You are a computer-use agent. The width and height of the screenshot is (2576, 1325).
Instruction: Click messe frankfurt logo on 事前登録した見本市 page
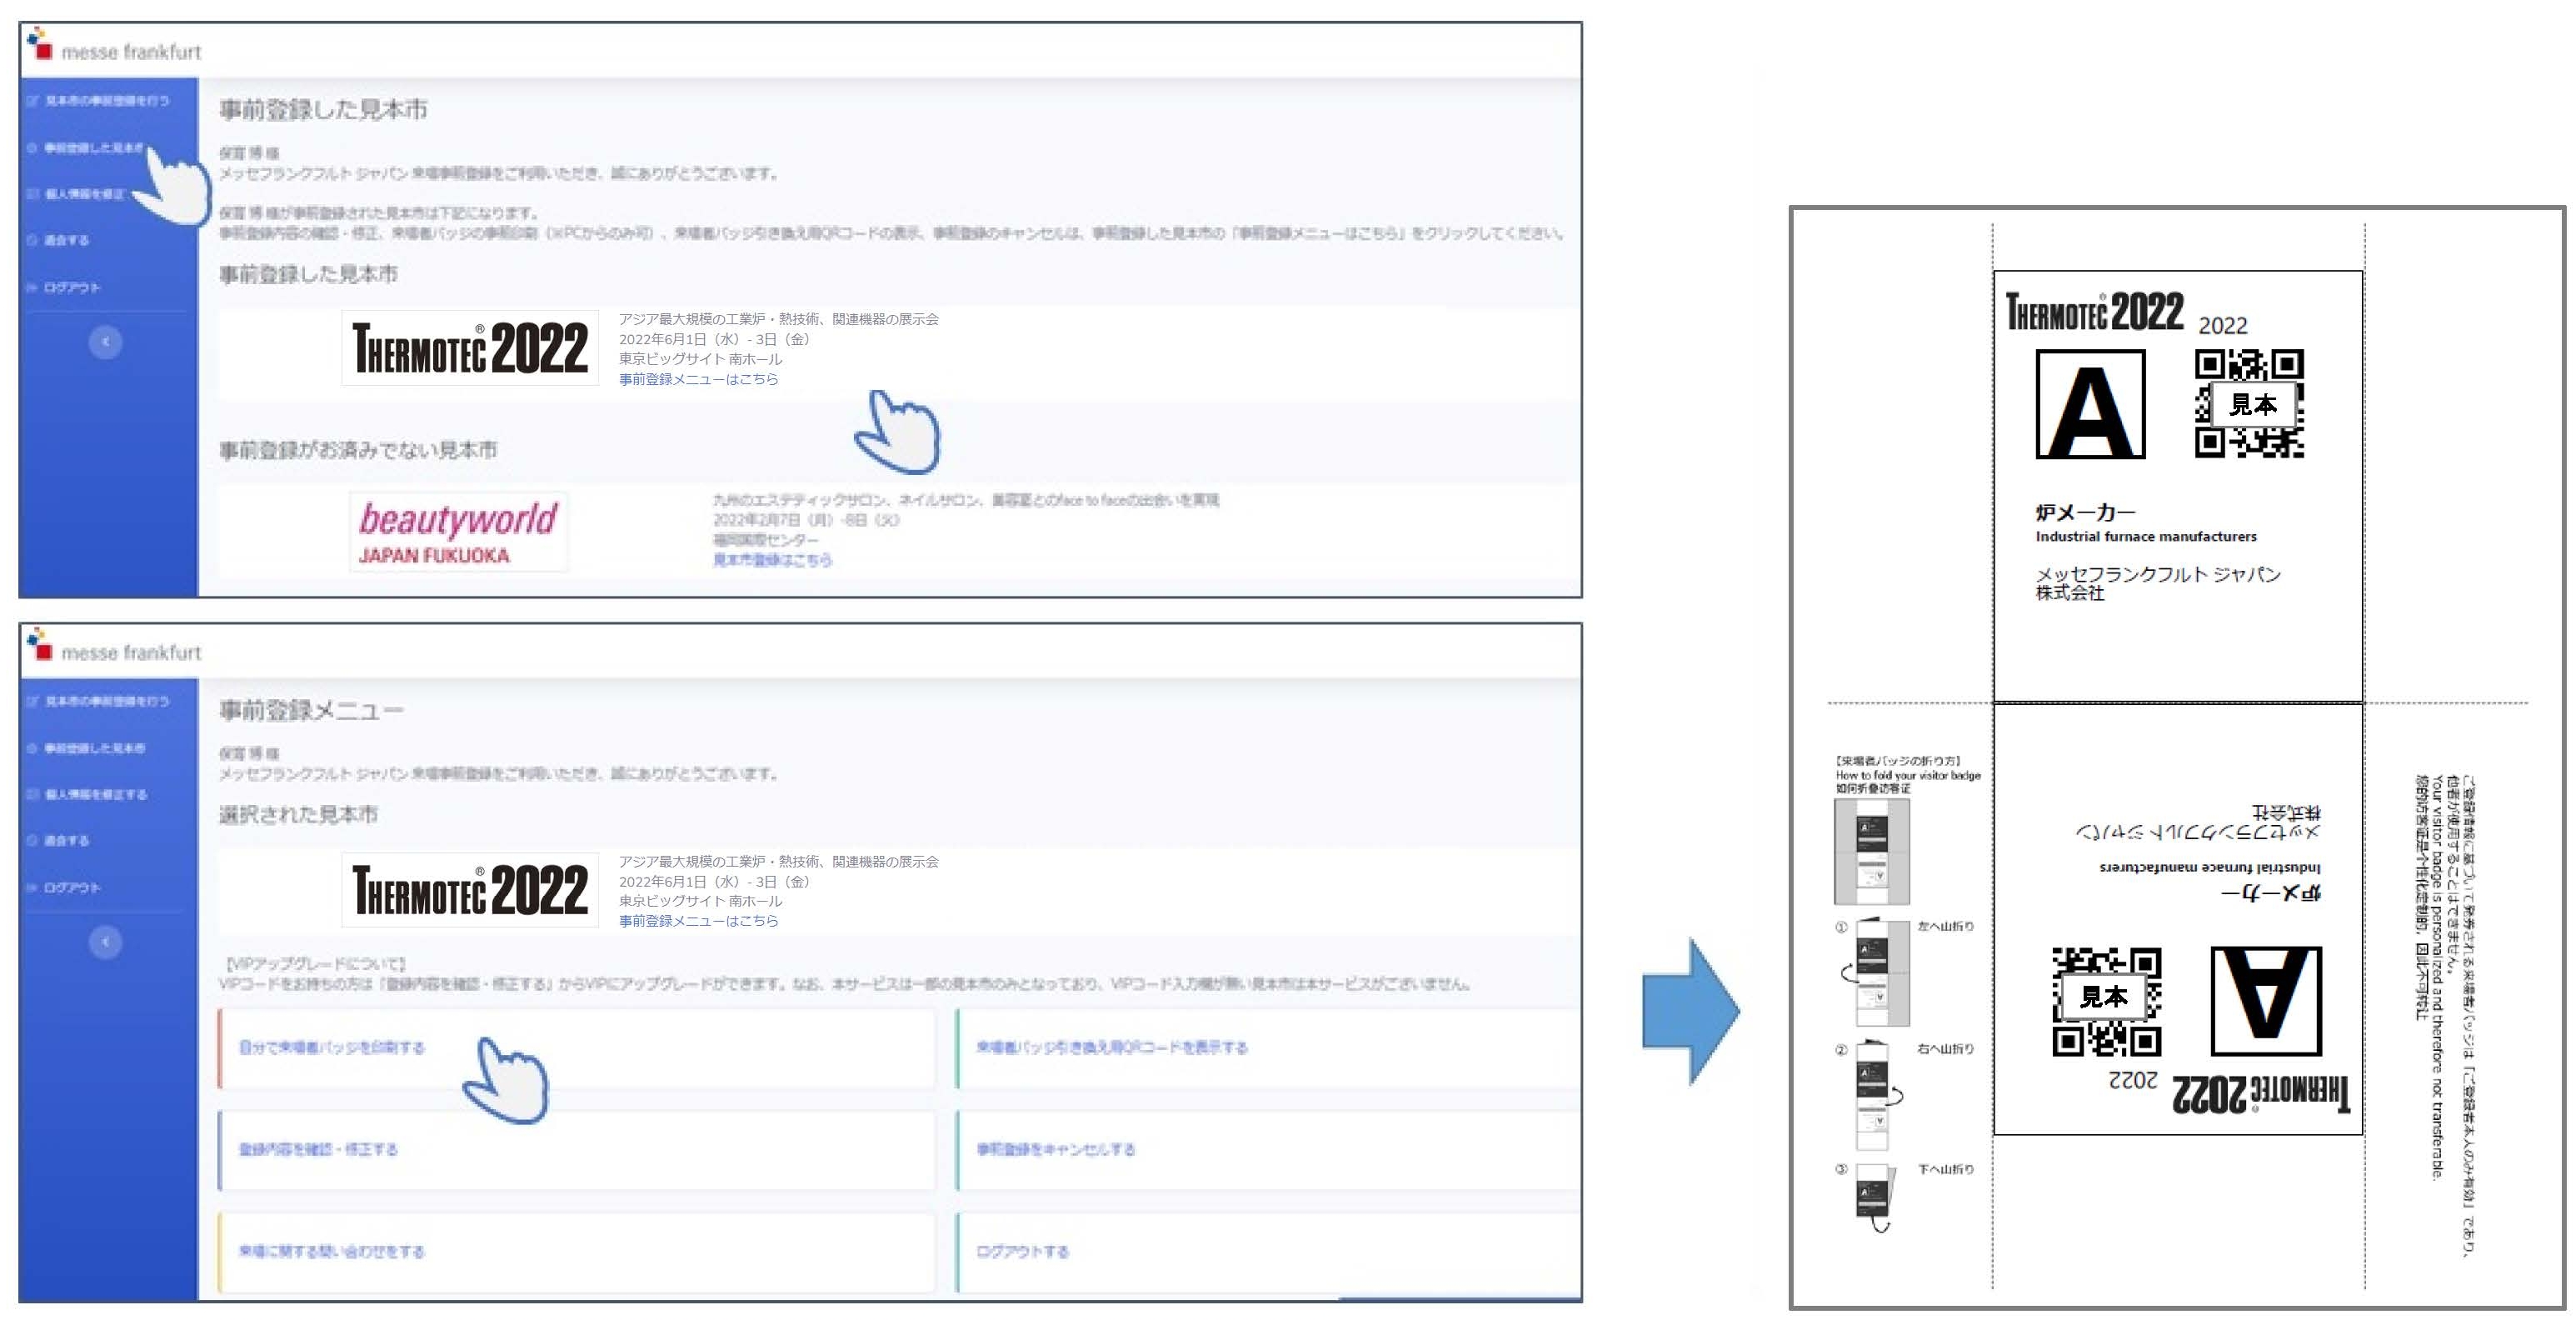[x=114, y=47]
